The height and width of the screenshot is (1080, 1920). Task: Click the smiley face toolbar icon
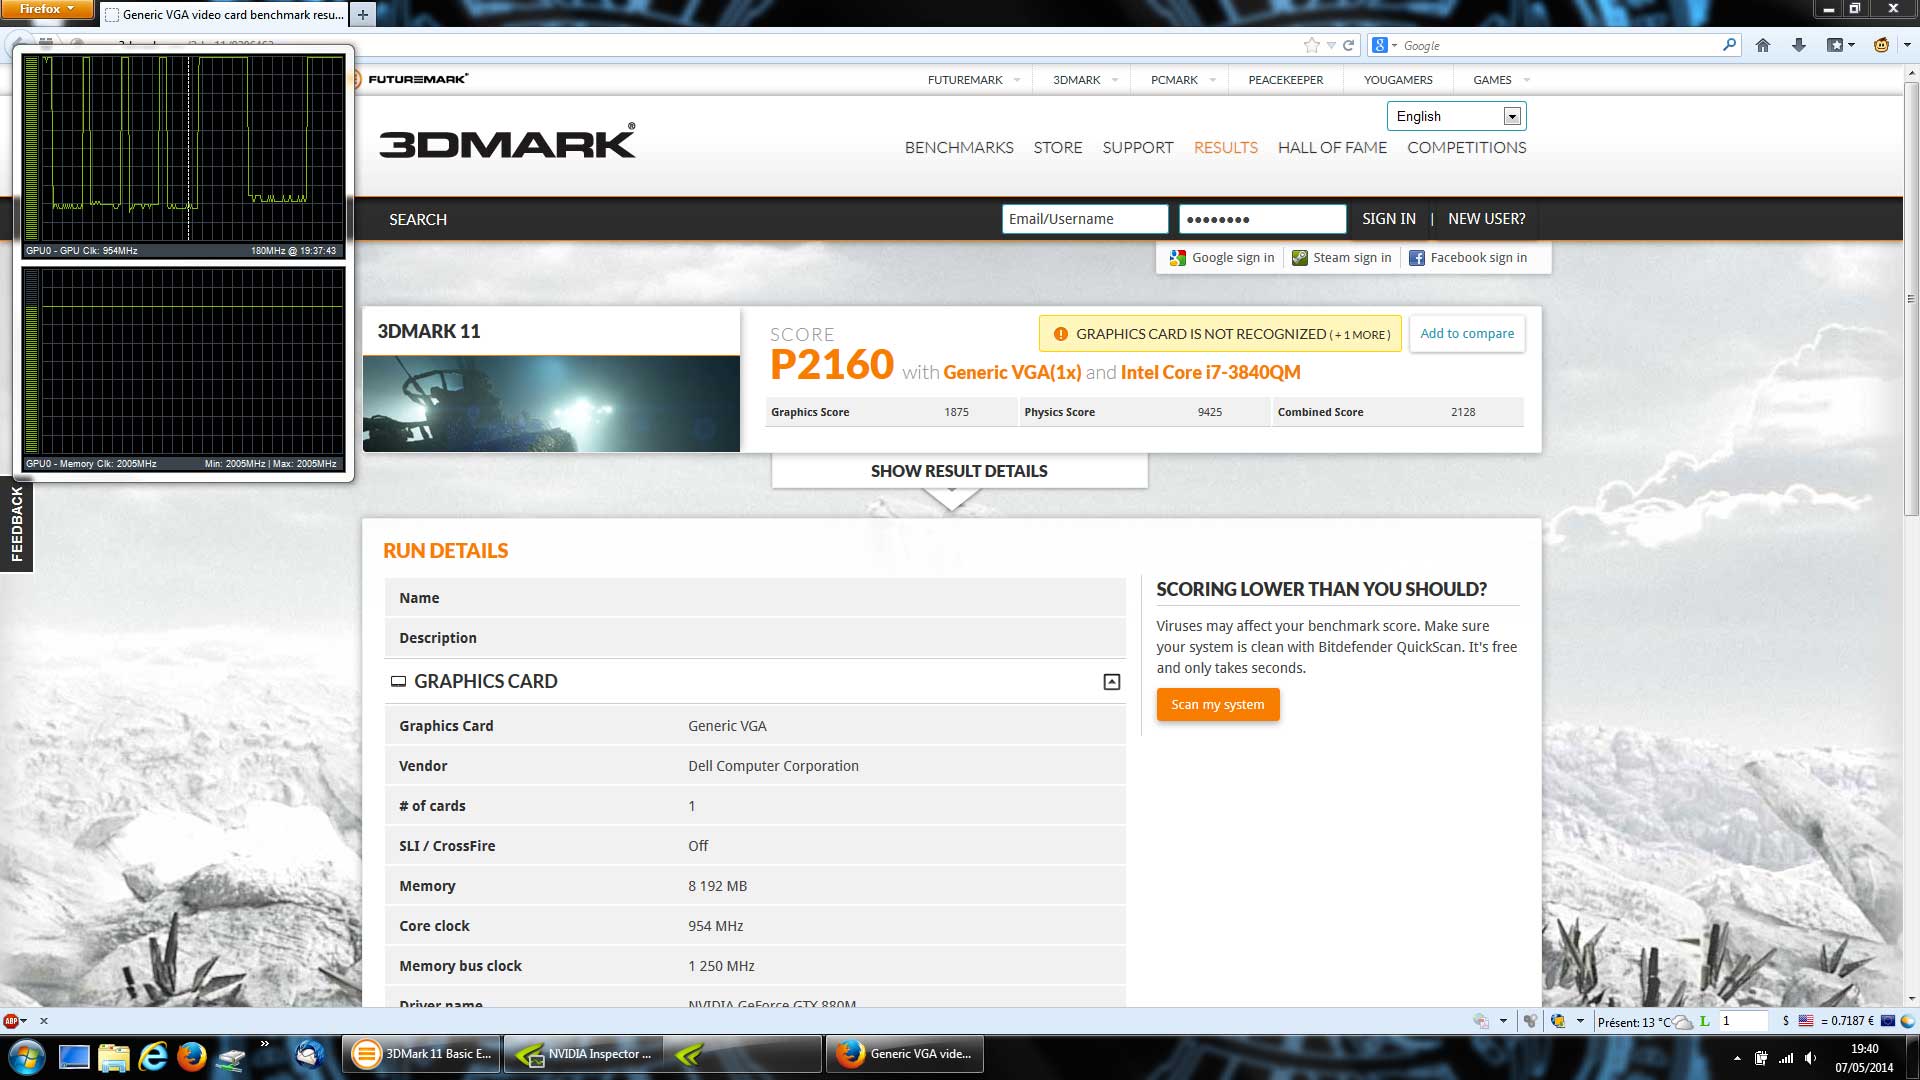1881,45
